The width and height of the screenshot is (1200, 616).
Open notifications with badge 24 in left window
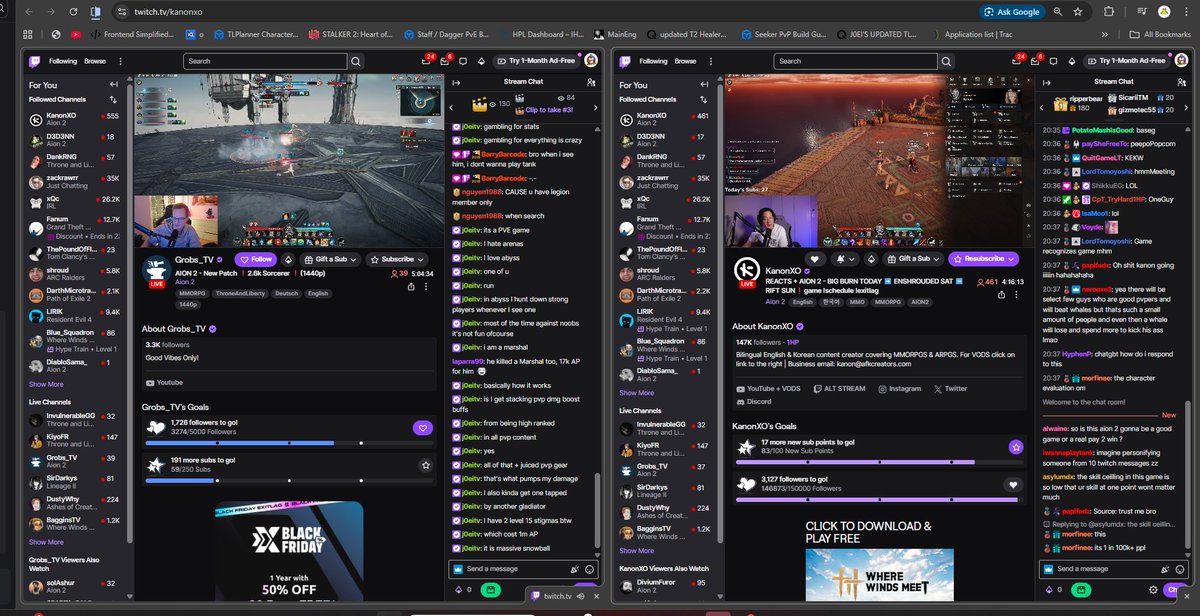coord(427,61)
